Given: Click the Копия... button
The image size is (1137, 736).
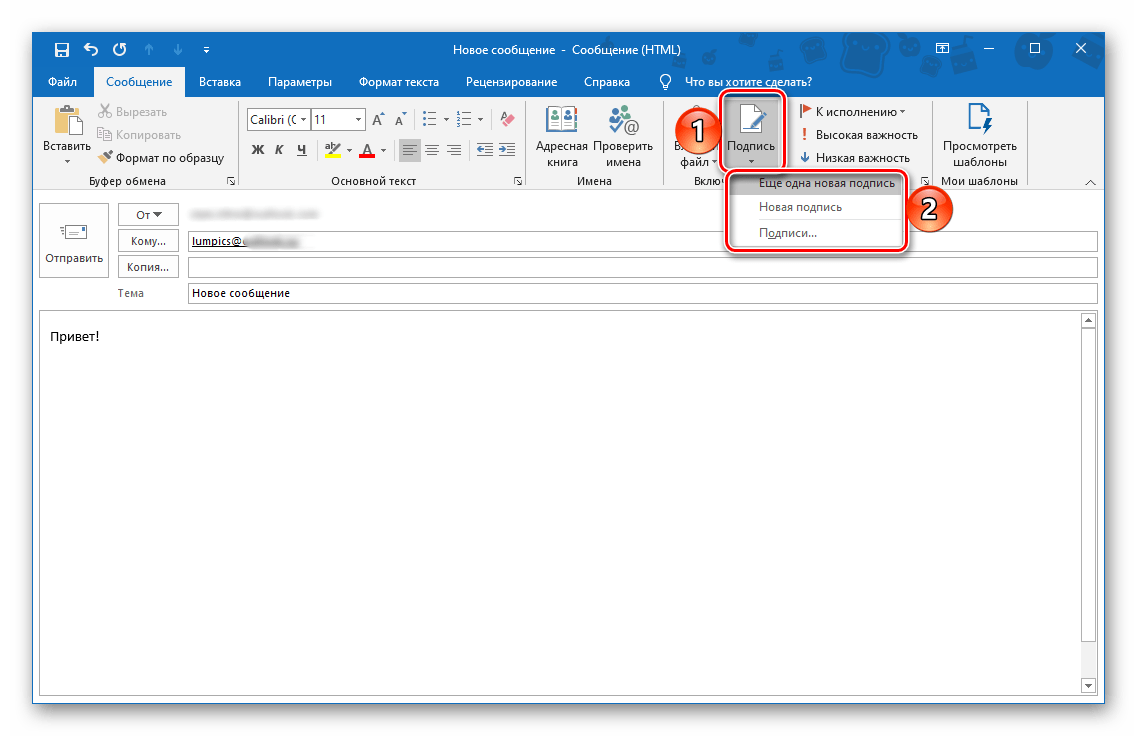Looking at the screenshot, I should (149, 267).
